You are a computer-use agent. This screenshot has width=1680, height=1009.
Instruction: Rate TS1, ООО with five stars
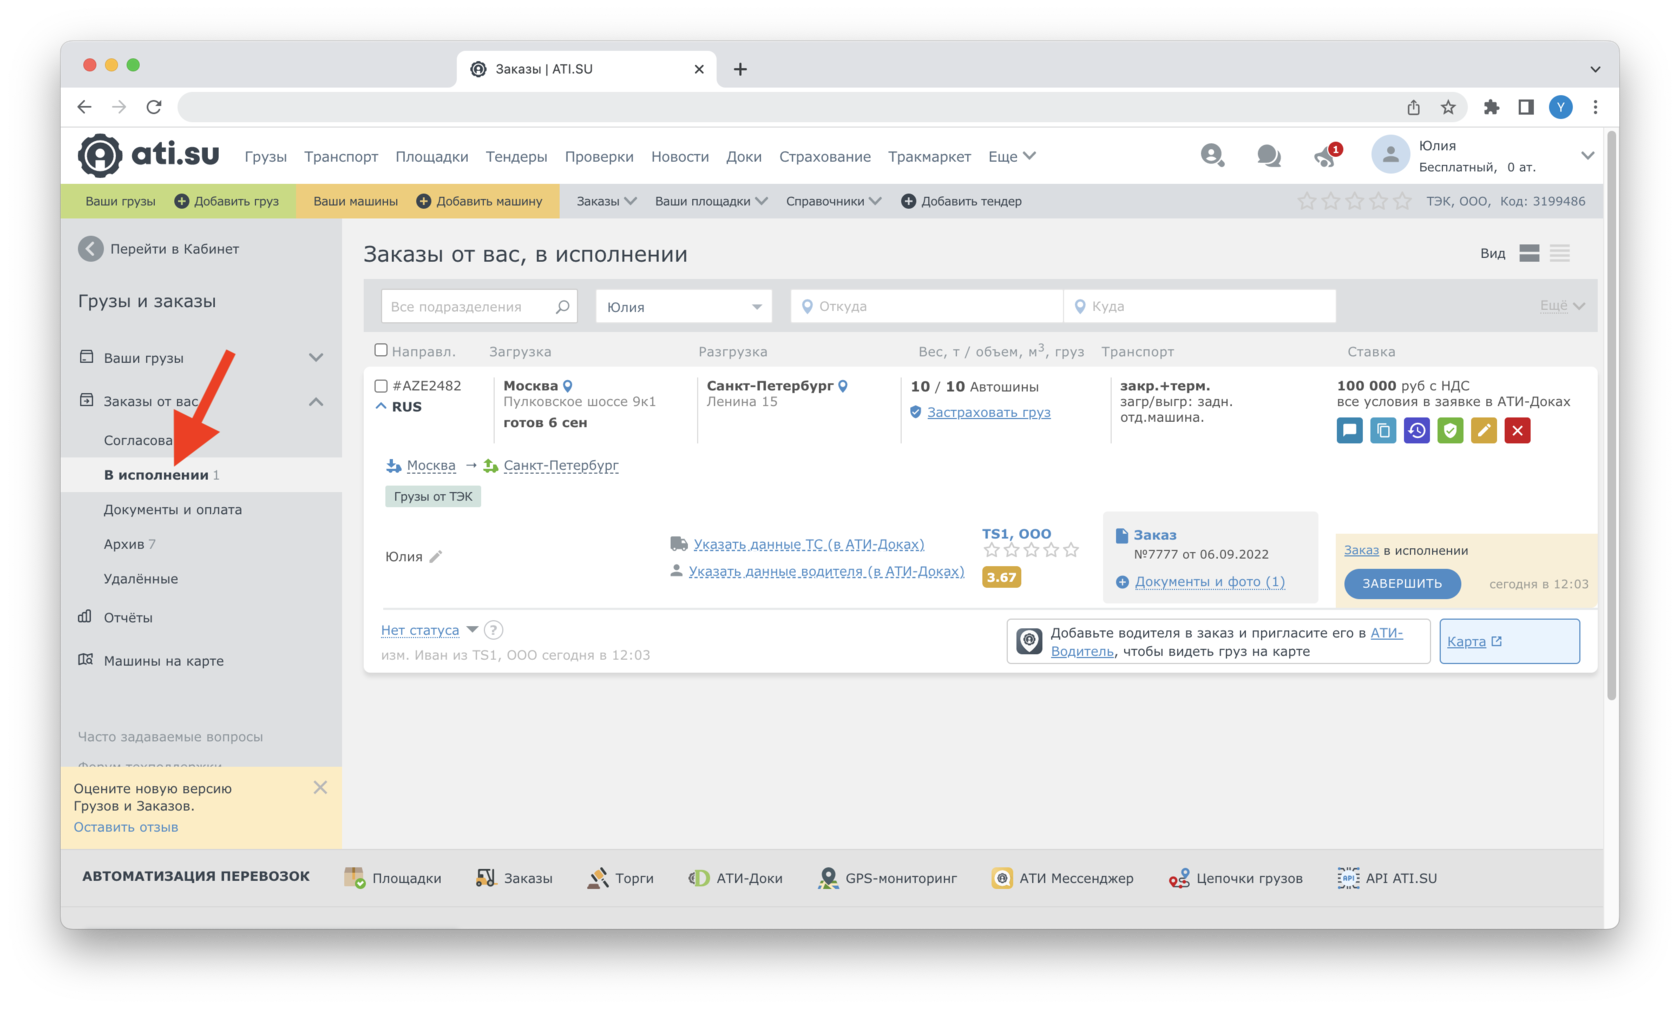(x=1071, y=550)
